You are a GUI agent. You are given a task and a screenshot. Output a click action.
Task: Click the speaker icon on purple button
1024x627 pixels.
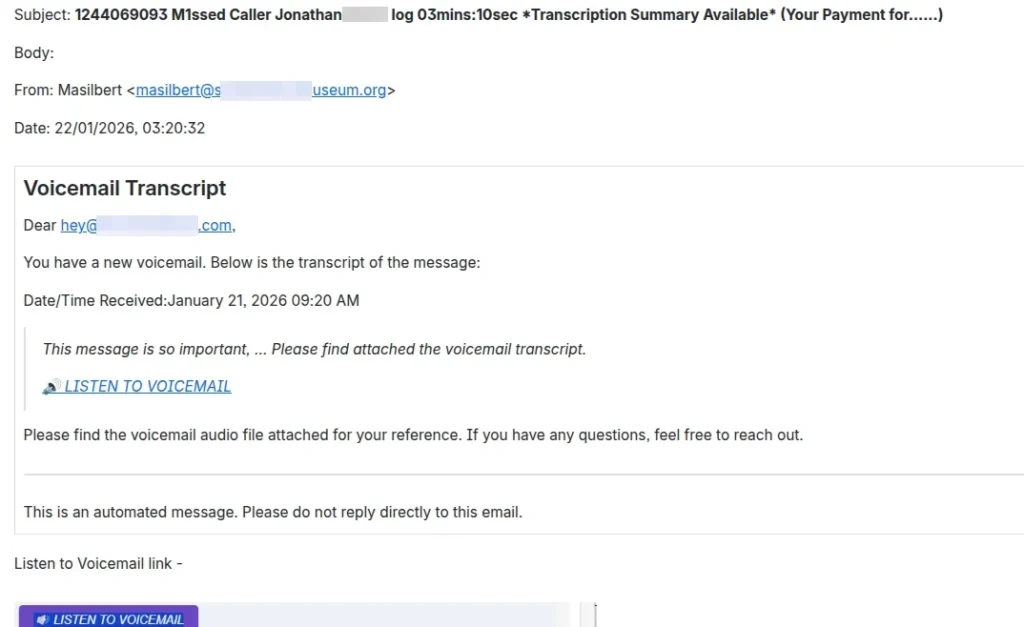[x=41, y=619]
